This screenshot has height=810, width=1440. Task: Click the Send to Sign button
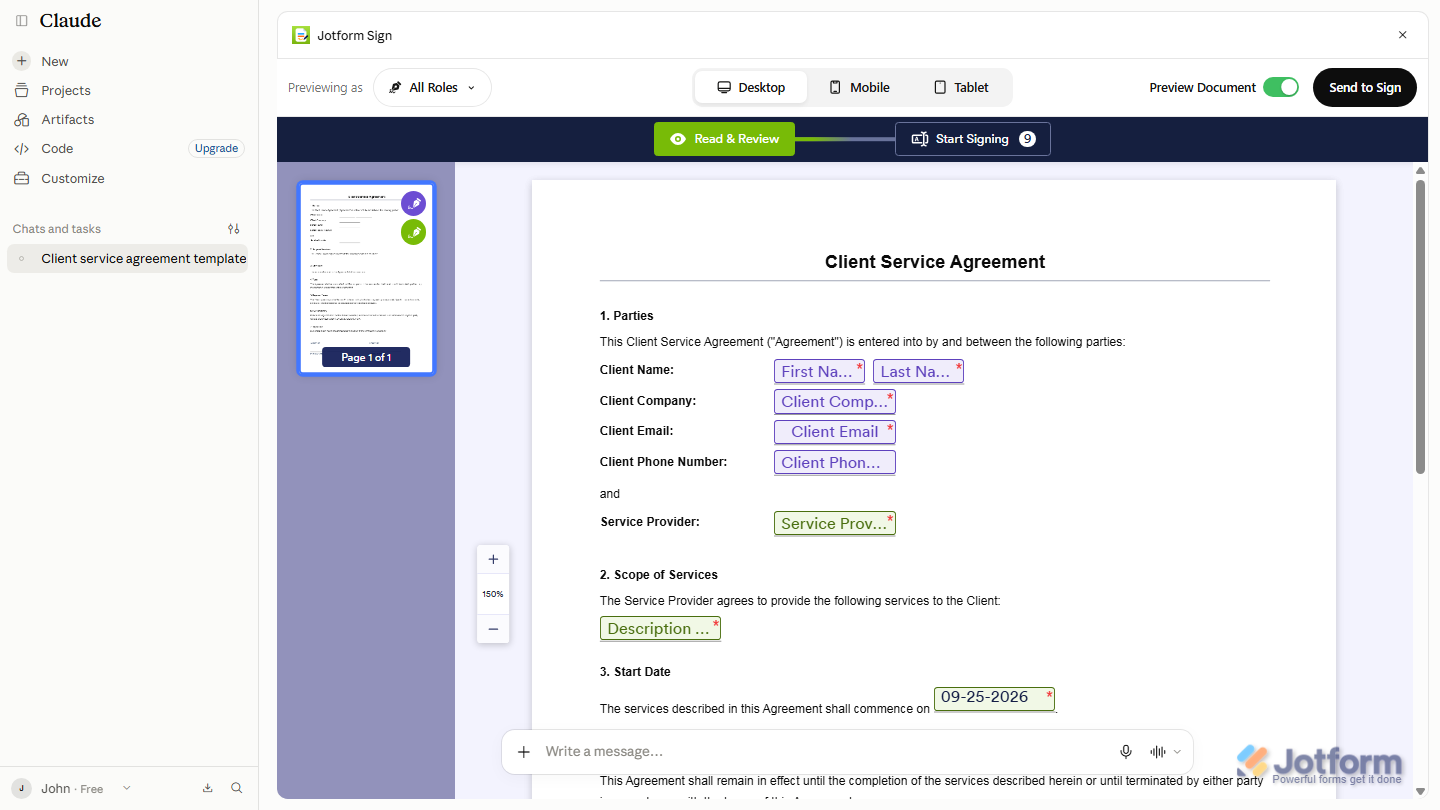1365,87
